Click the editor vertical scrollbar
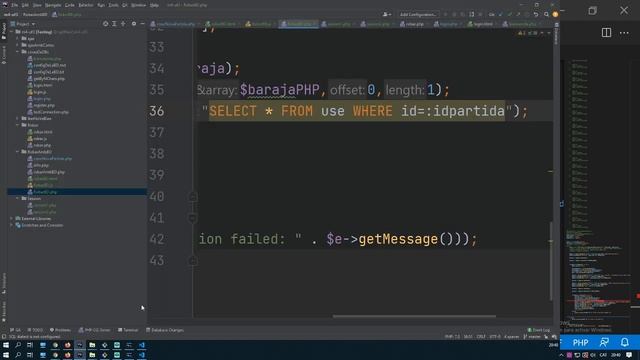The height and width of the screenshot is (360, 640). tap(551, 261)
